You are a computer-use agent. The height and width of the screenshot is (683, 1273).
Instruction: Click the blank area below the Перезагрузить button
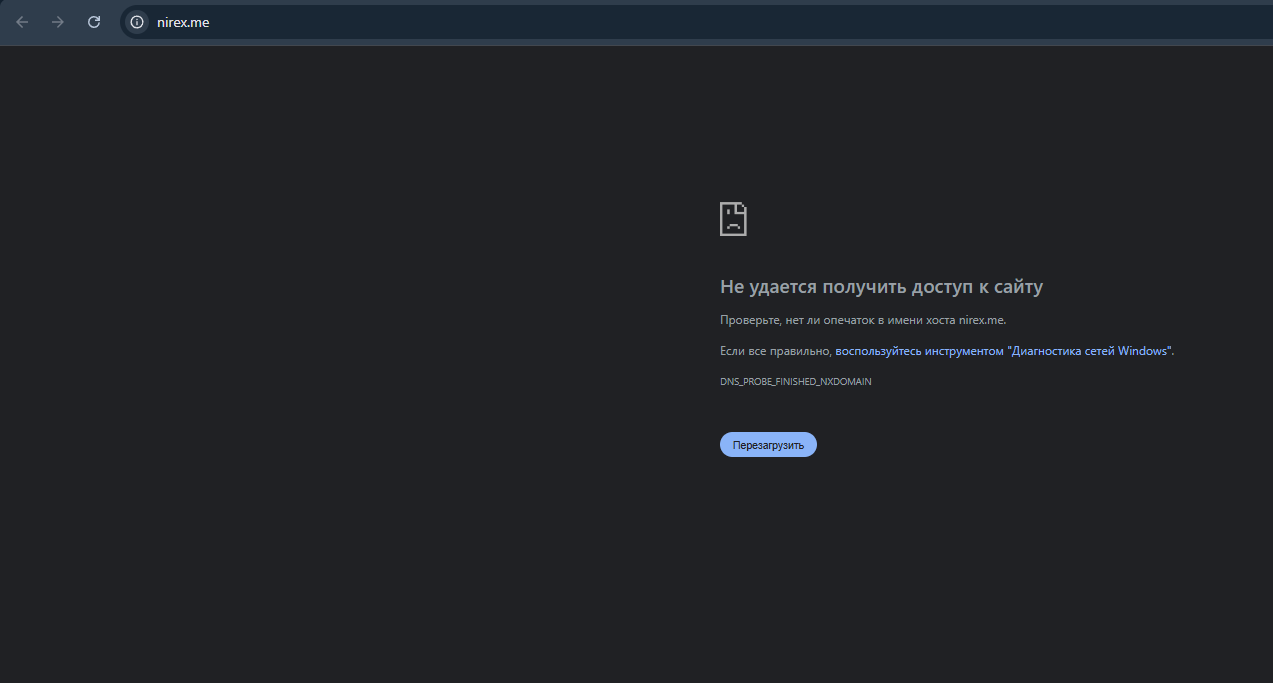[x=768, y=560]
